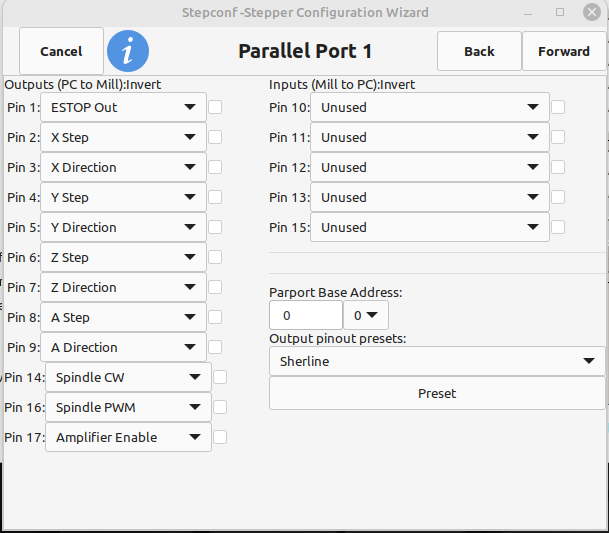Open the Pin 2 X Step dropdown
The height and width of the screenshot is (533, 609).
(x=124, y=137)
